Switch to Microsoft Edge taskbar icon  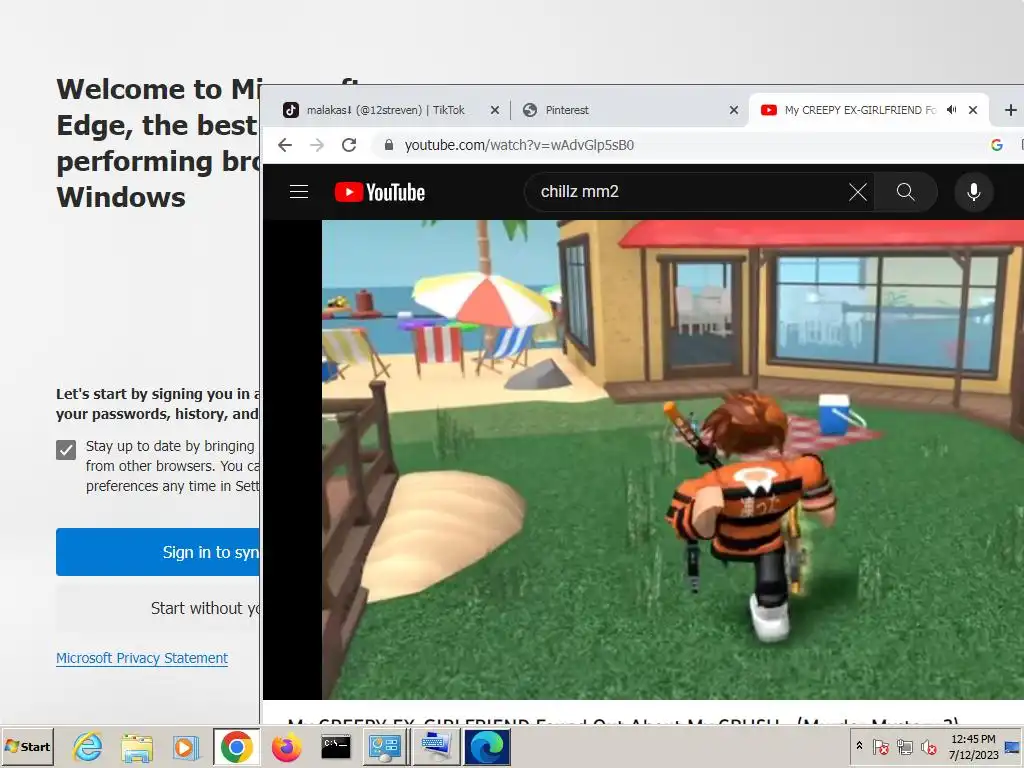click(x=486, y=746)
